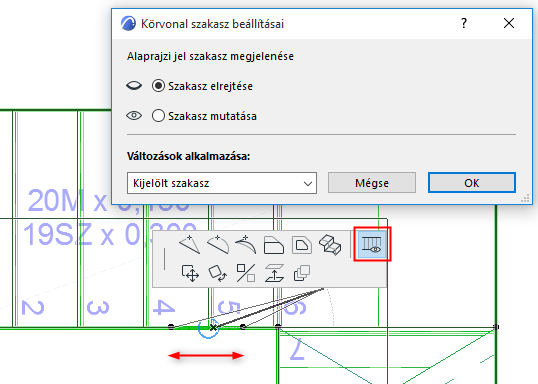Select the Szakasz elrejtése radio button
The image size is (538, 384).
[158, 86]
